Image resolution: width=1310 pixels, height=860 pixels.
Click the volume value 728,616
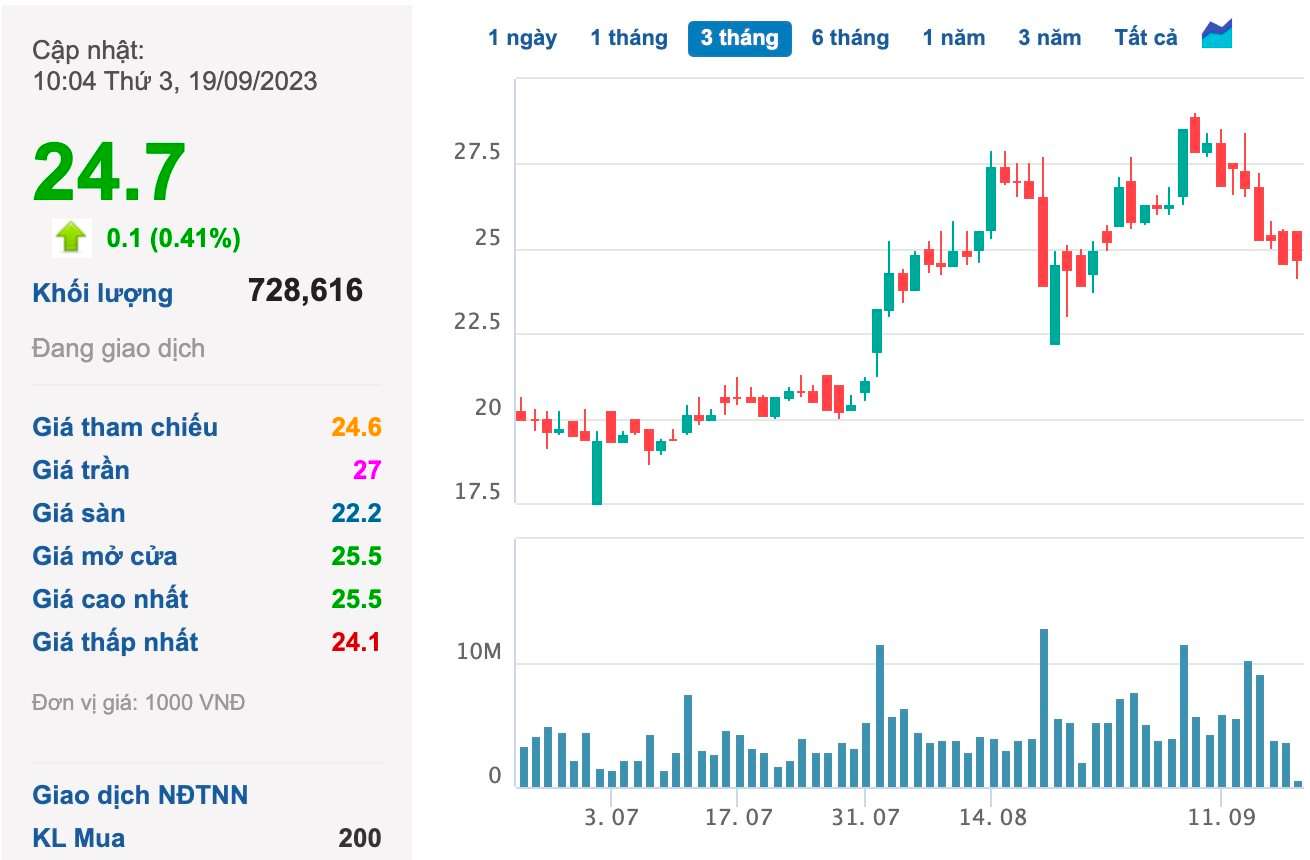tap(305, 291)
